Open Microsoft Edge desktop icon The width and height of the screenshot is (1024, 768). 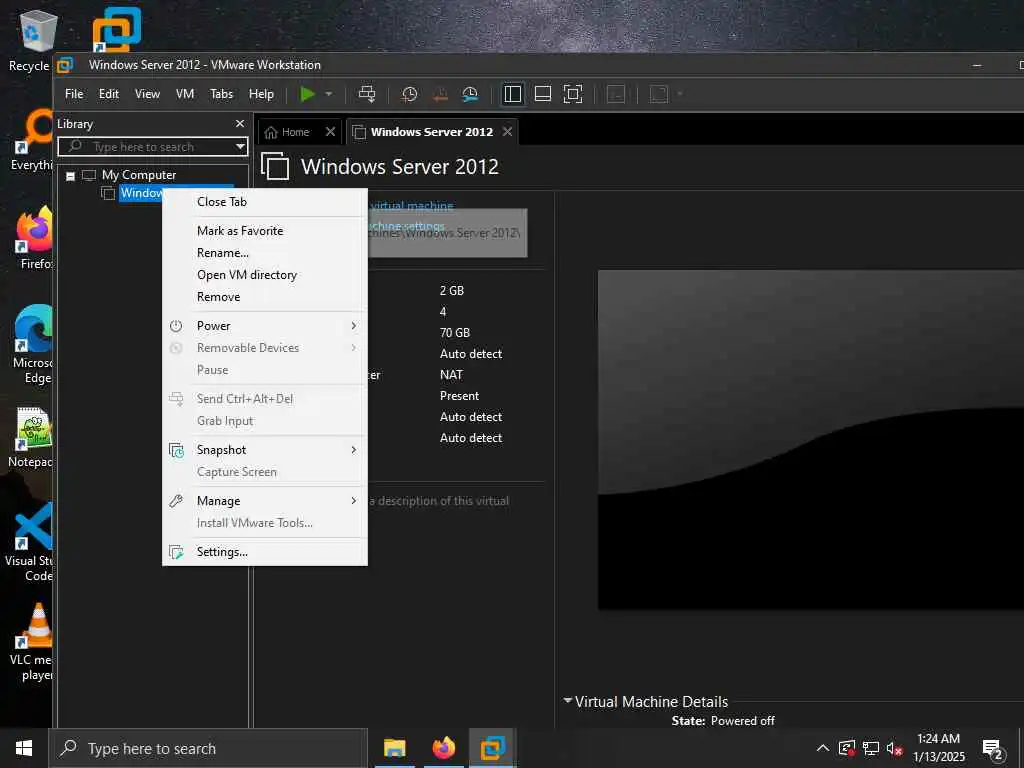32,344
